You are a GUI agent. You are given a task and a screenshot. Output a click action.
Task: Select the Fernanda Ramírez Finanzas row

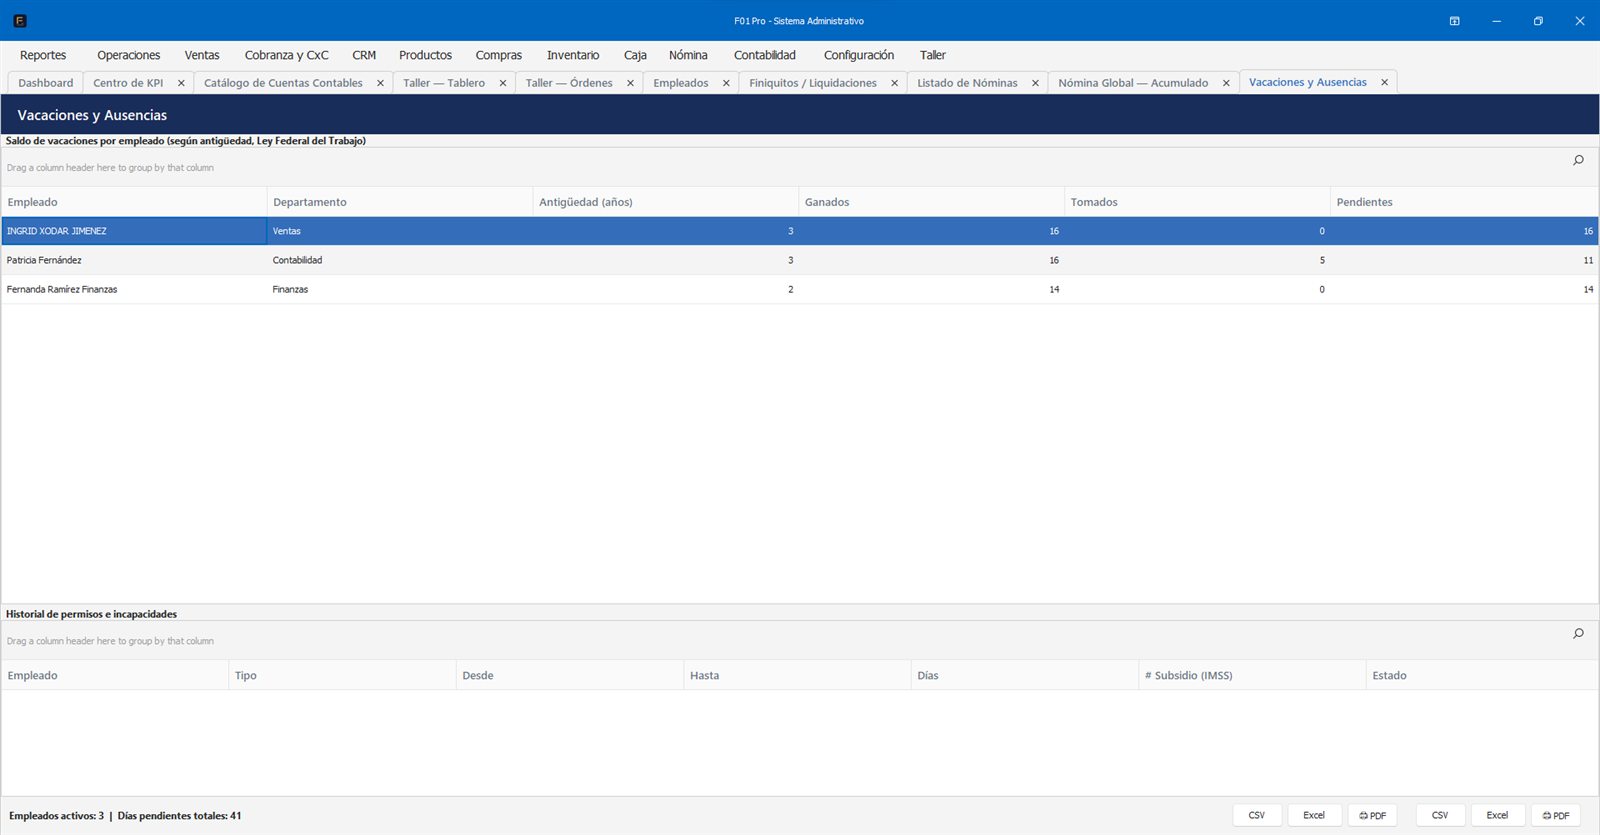pyautogui.click(x=799, y=289)
